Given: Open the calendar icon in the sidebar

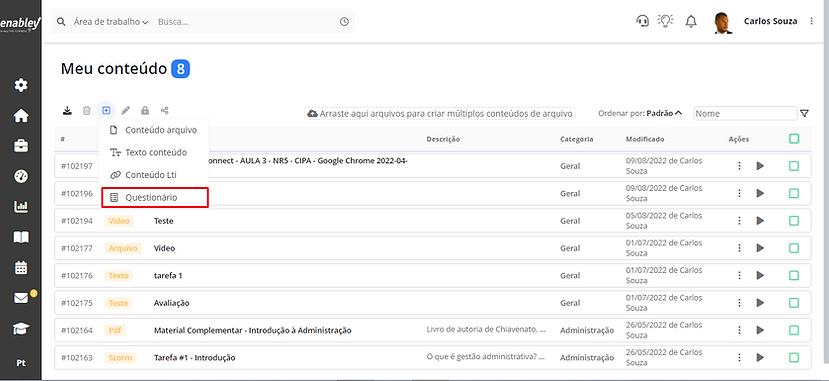Looking at the screenshot, I should (x=21, y=267).
